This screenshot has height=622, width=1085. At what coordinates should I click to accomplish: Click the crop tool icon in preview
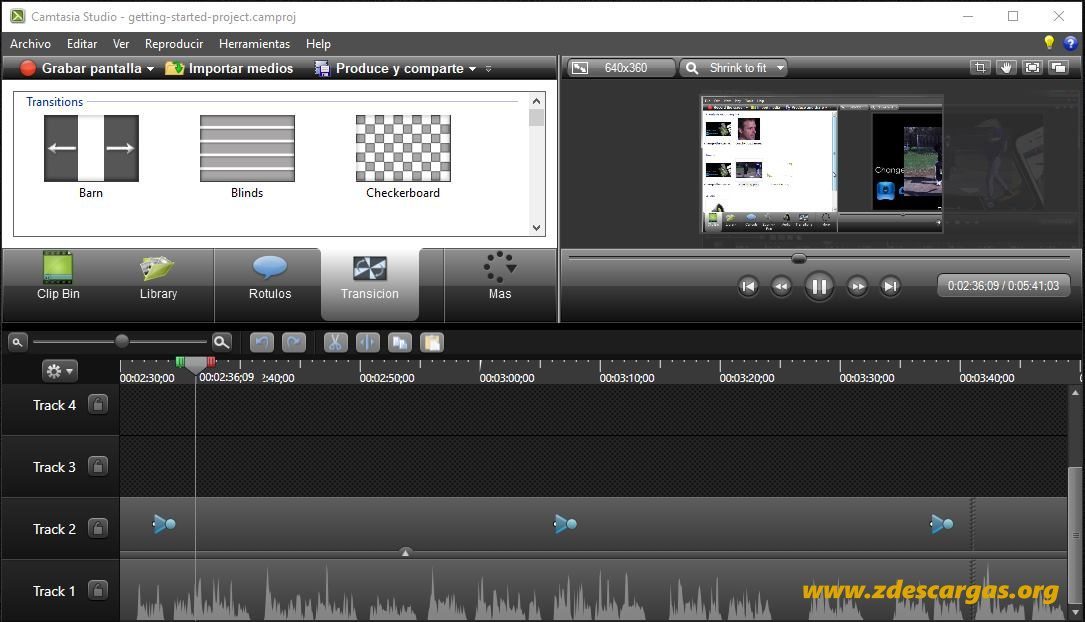pyautogui.click(x=980, y=67)
